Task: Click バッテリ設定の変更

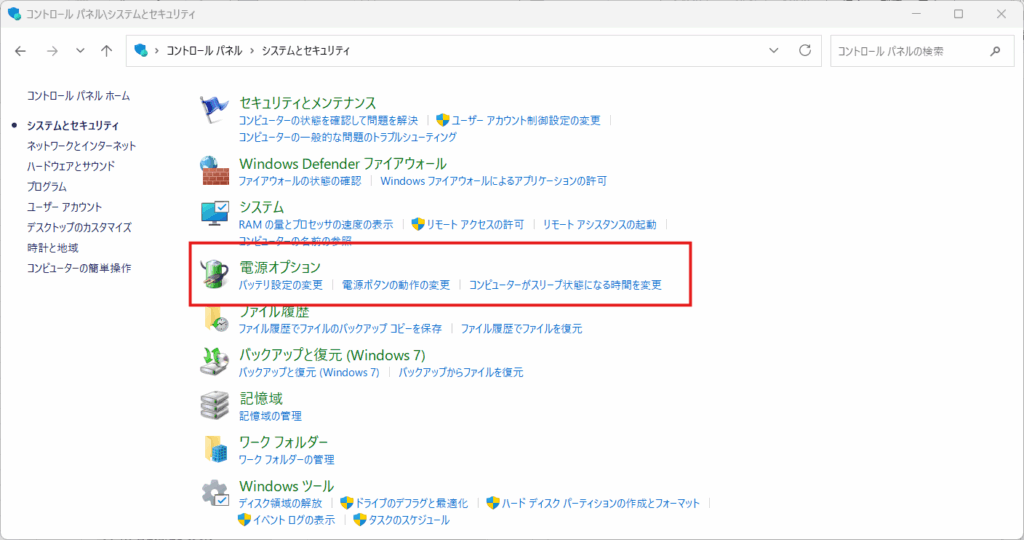Action: tap(281, 285)
